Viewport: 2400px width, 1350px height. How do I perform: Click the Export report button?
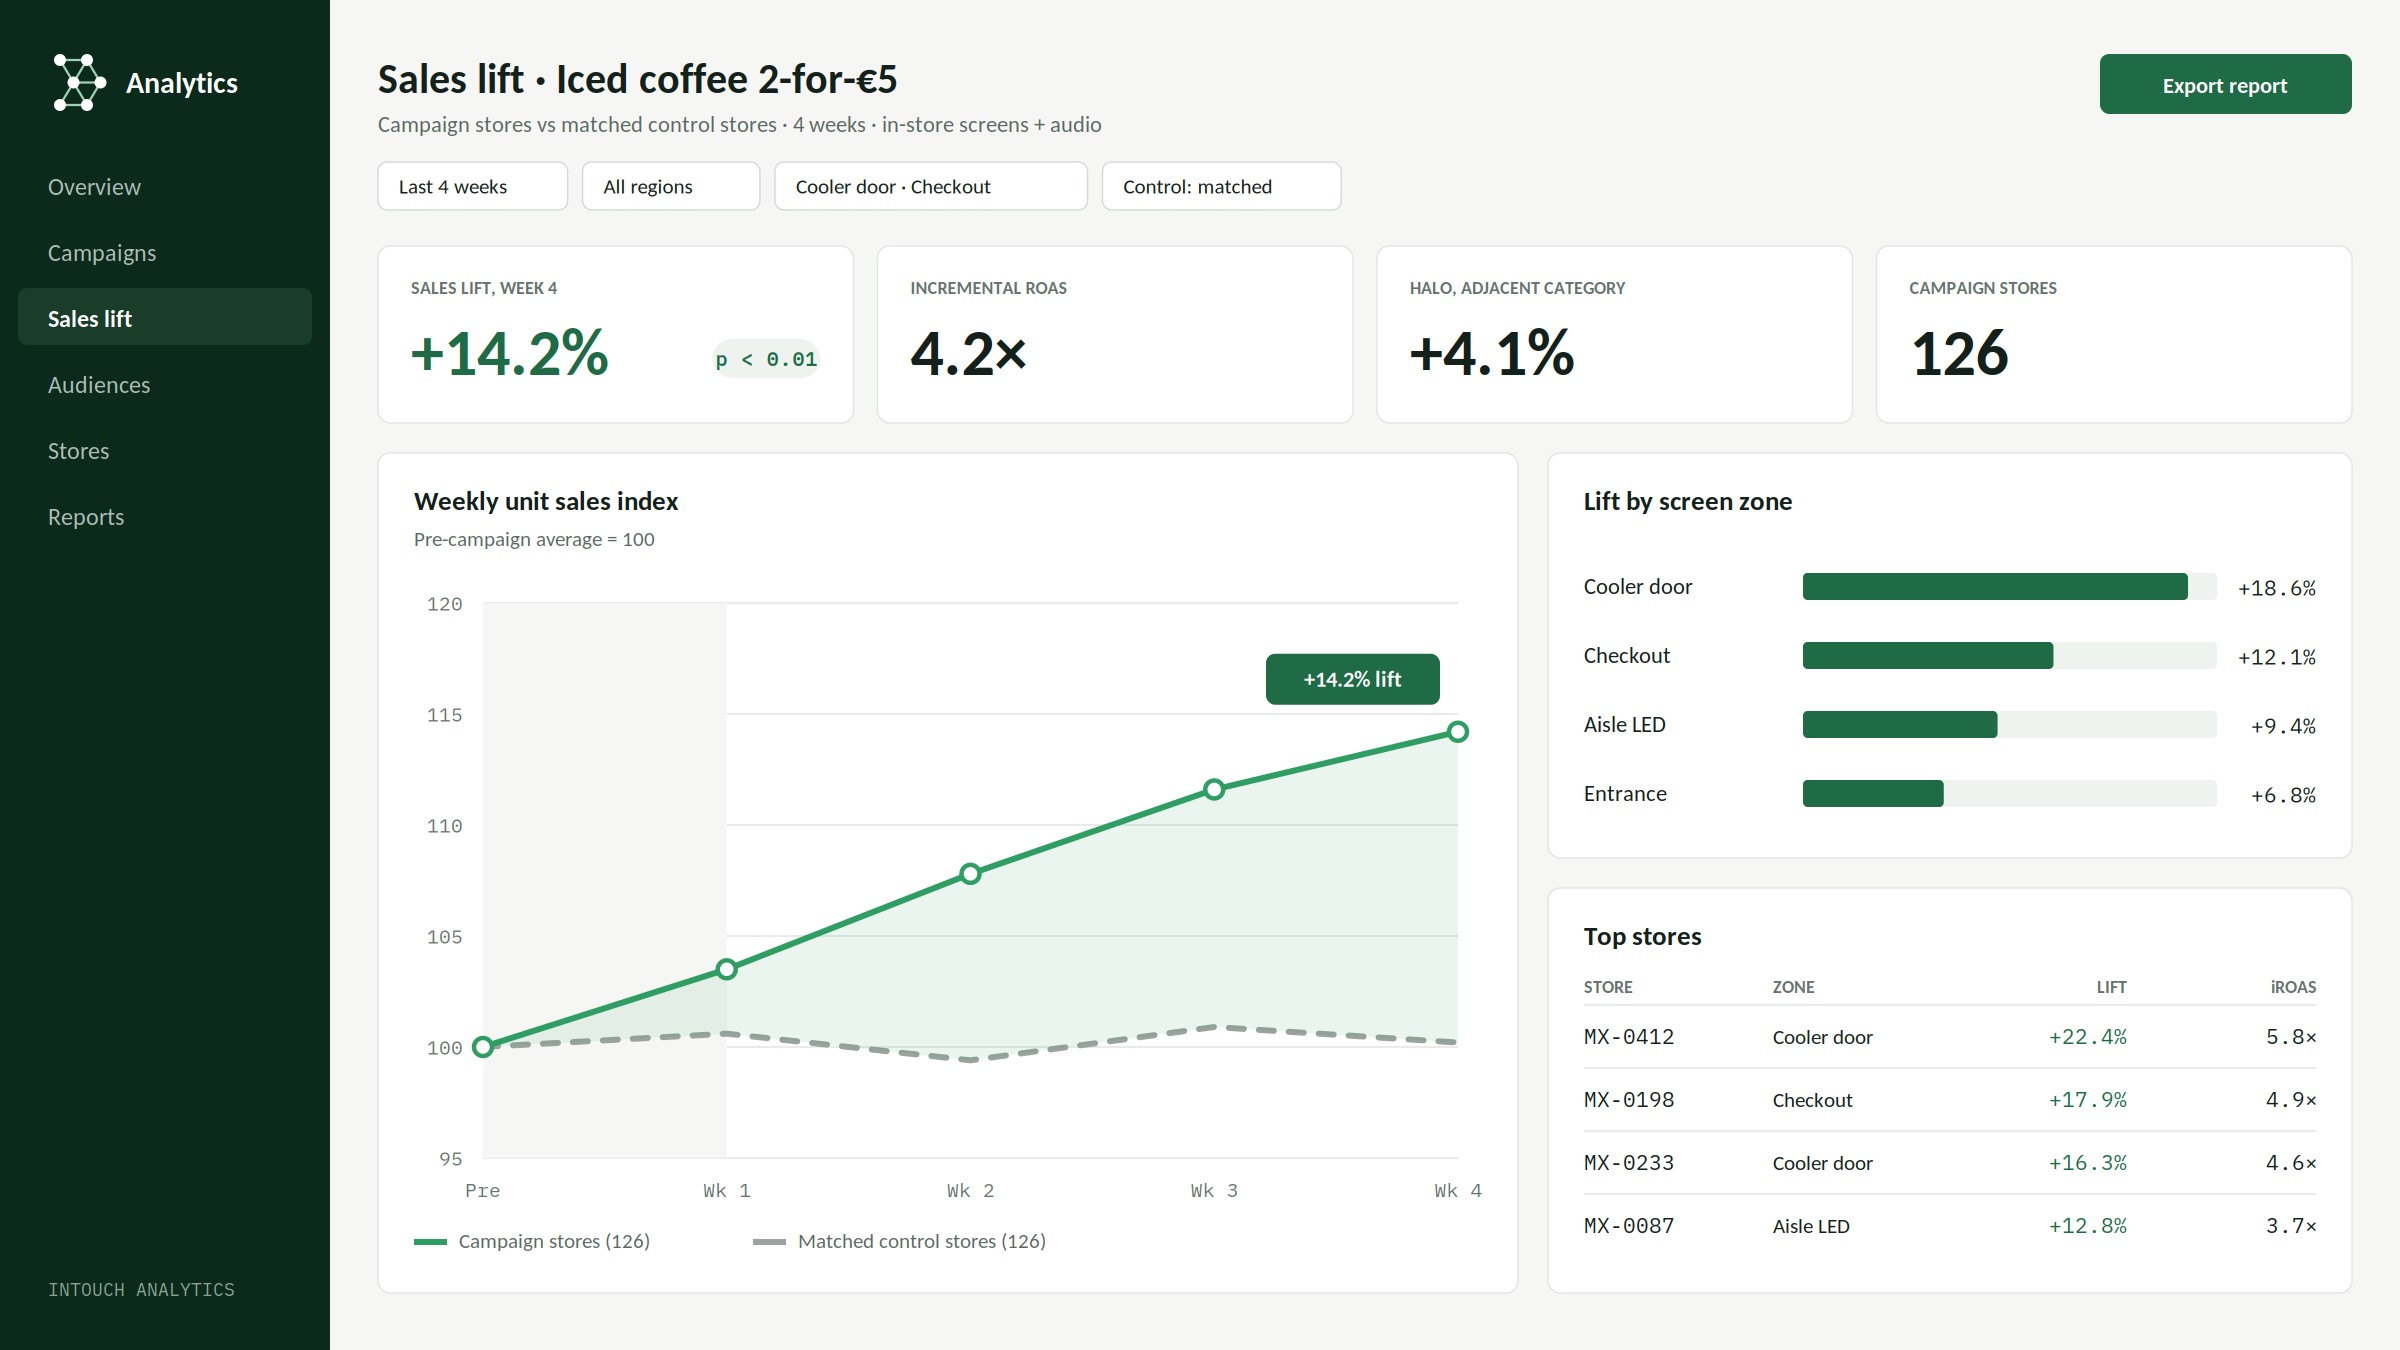[x=2225, y=84]
